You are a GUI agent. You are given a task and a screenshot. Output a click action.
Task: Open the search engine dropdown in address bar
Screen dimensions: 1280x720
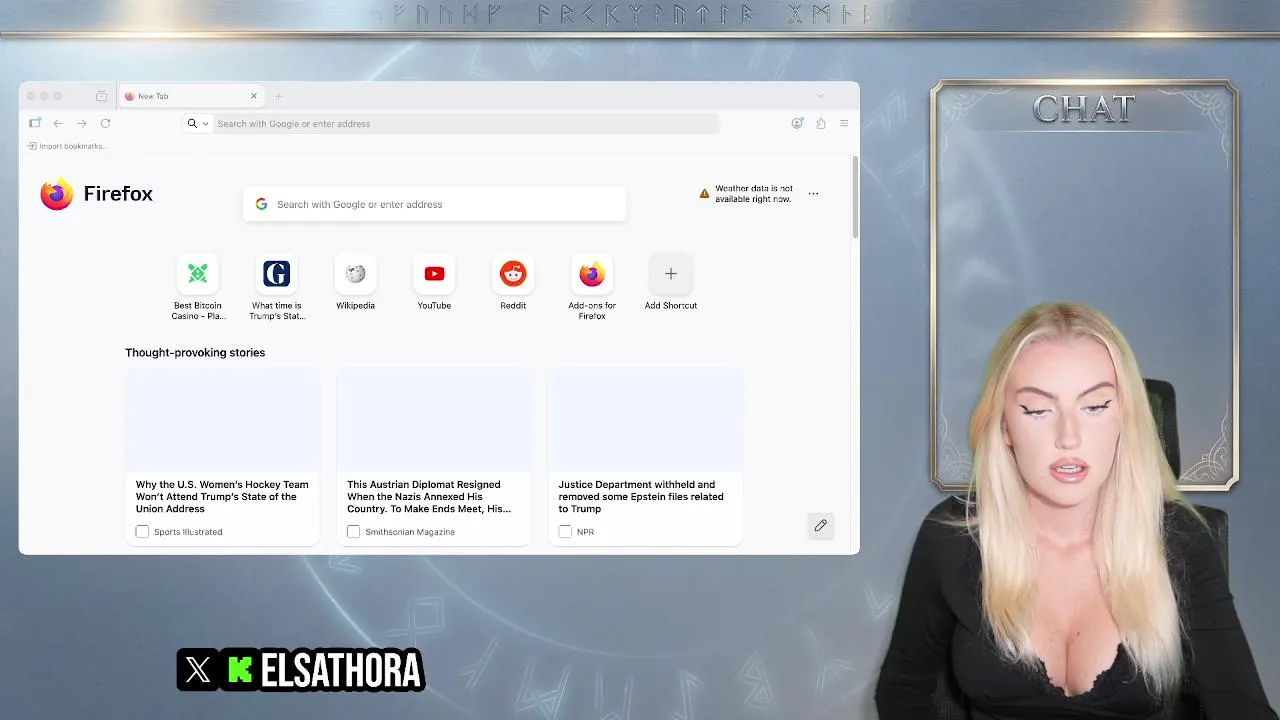[x=197, y=123]
